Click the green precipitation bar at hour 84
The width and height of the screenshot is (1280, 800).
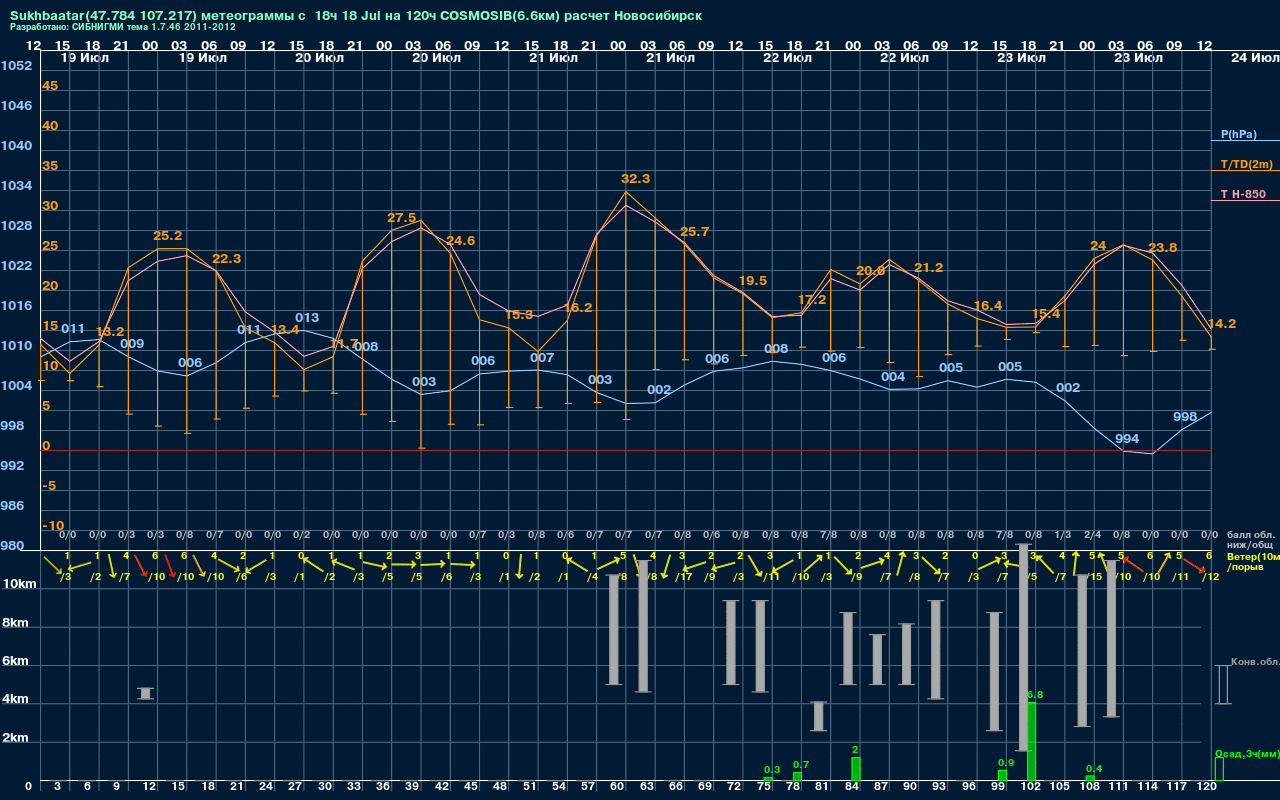click(x=856, y=769)
